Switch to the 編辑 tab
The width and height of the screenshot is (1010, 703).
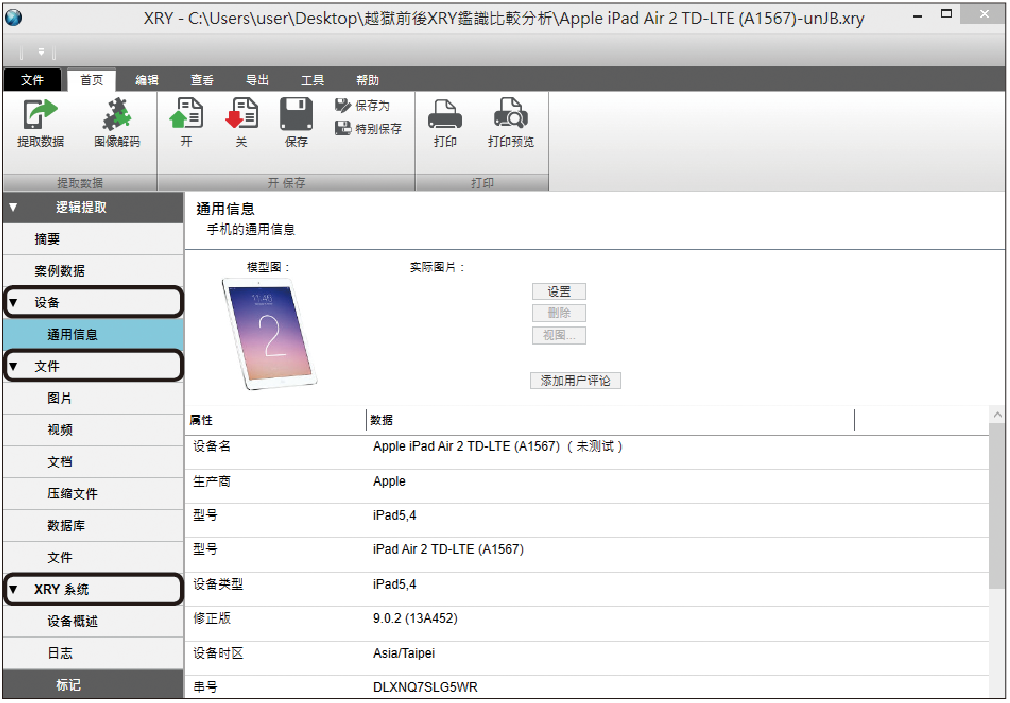pyautogui.click(x=147, y=80)
